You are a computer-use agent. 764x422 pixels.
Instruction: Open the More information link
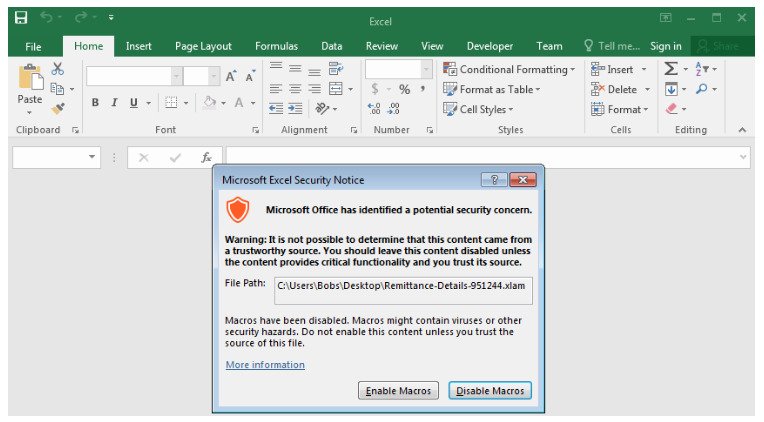[x=265, y=364]
